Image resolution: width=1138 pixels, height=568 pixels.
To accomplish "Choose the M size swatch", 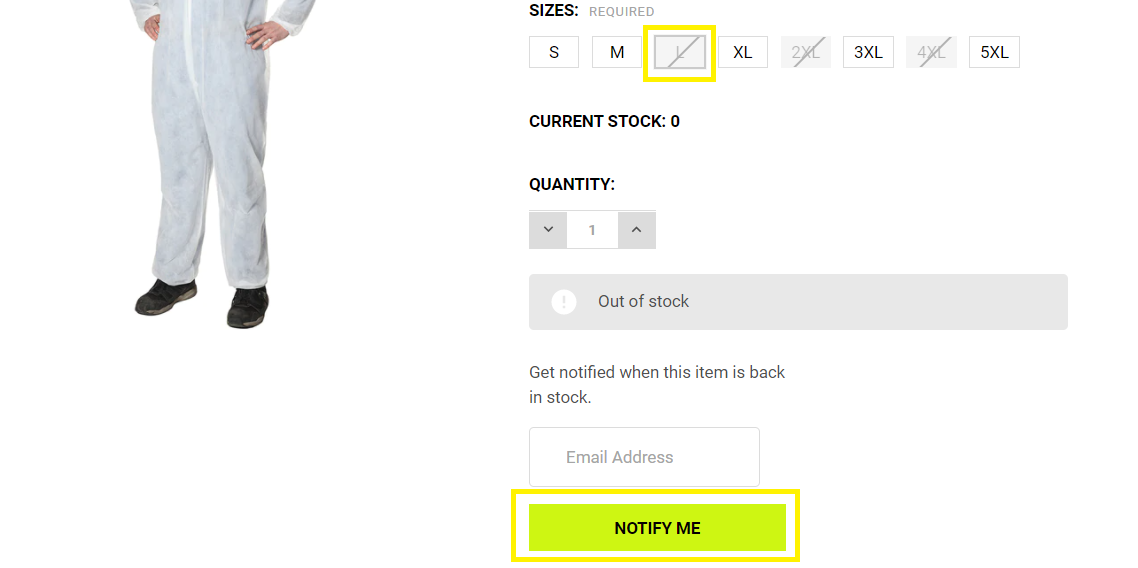I will coord(617,52).
